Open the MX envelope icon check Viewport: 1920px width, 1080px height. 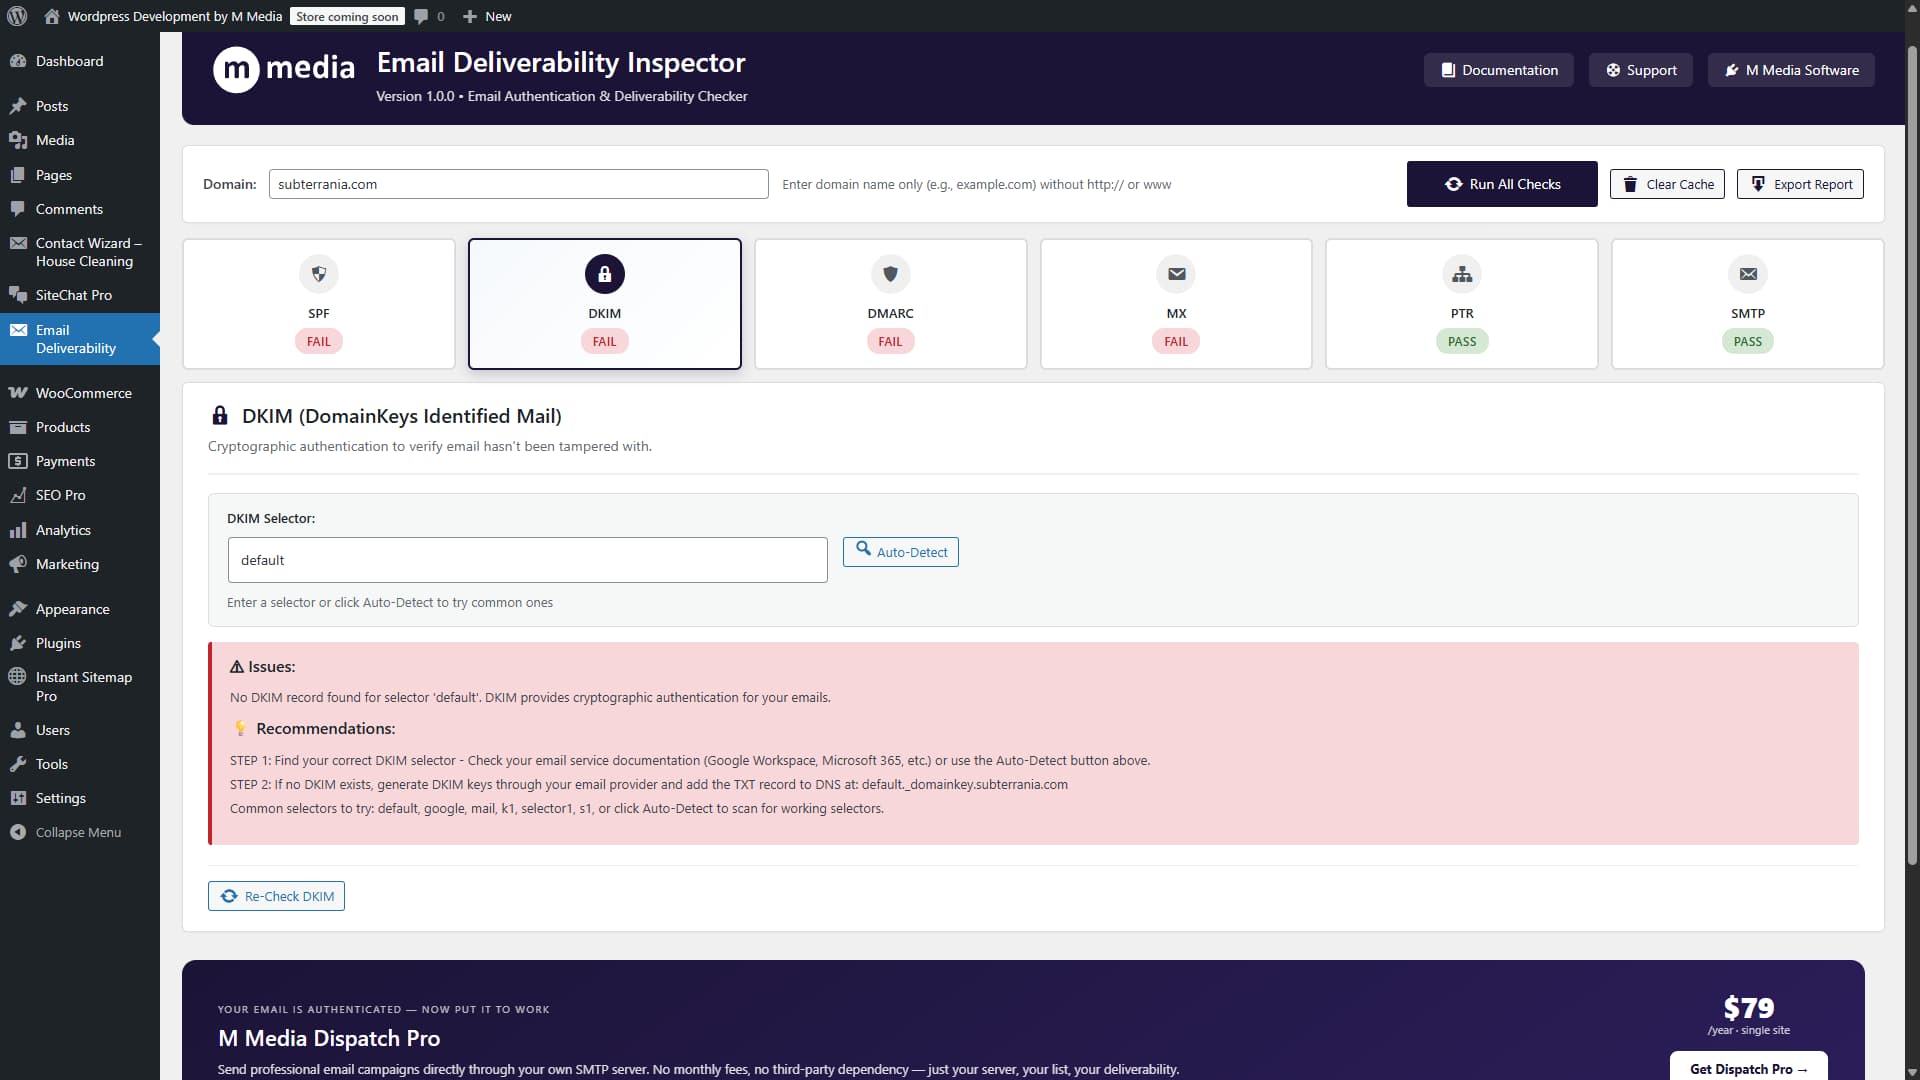click(1176, 274)
